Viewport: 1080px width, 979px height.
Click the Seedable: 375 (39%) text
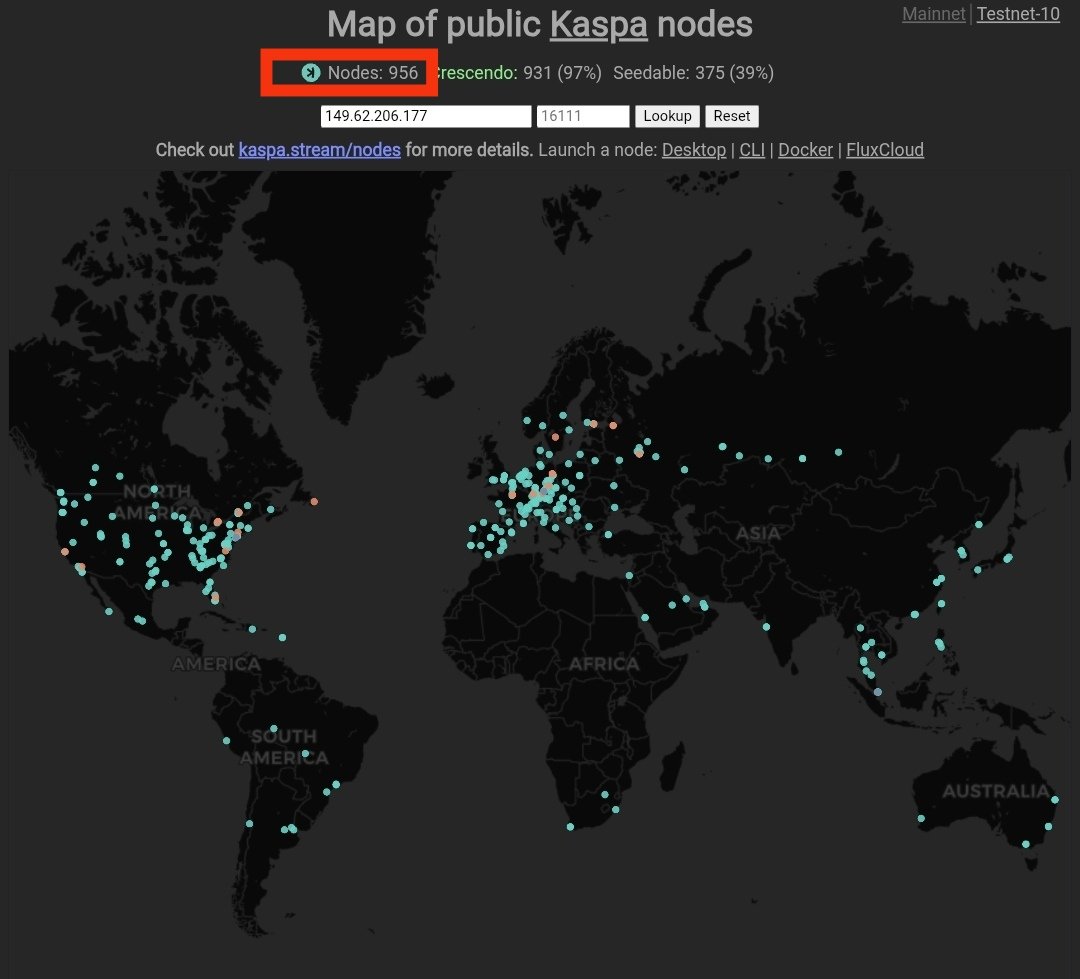coord(693,73)
